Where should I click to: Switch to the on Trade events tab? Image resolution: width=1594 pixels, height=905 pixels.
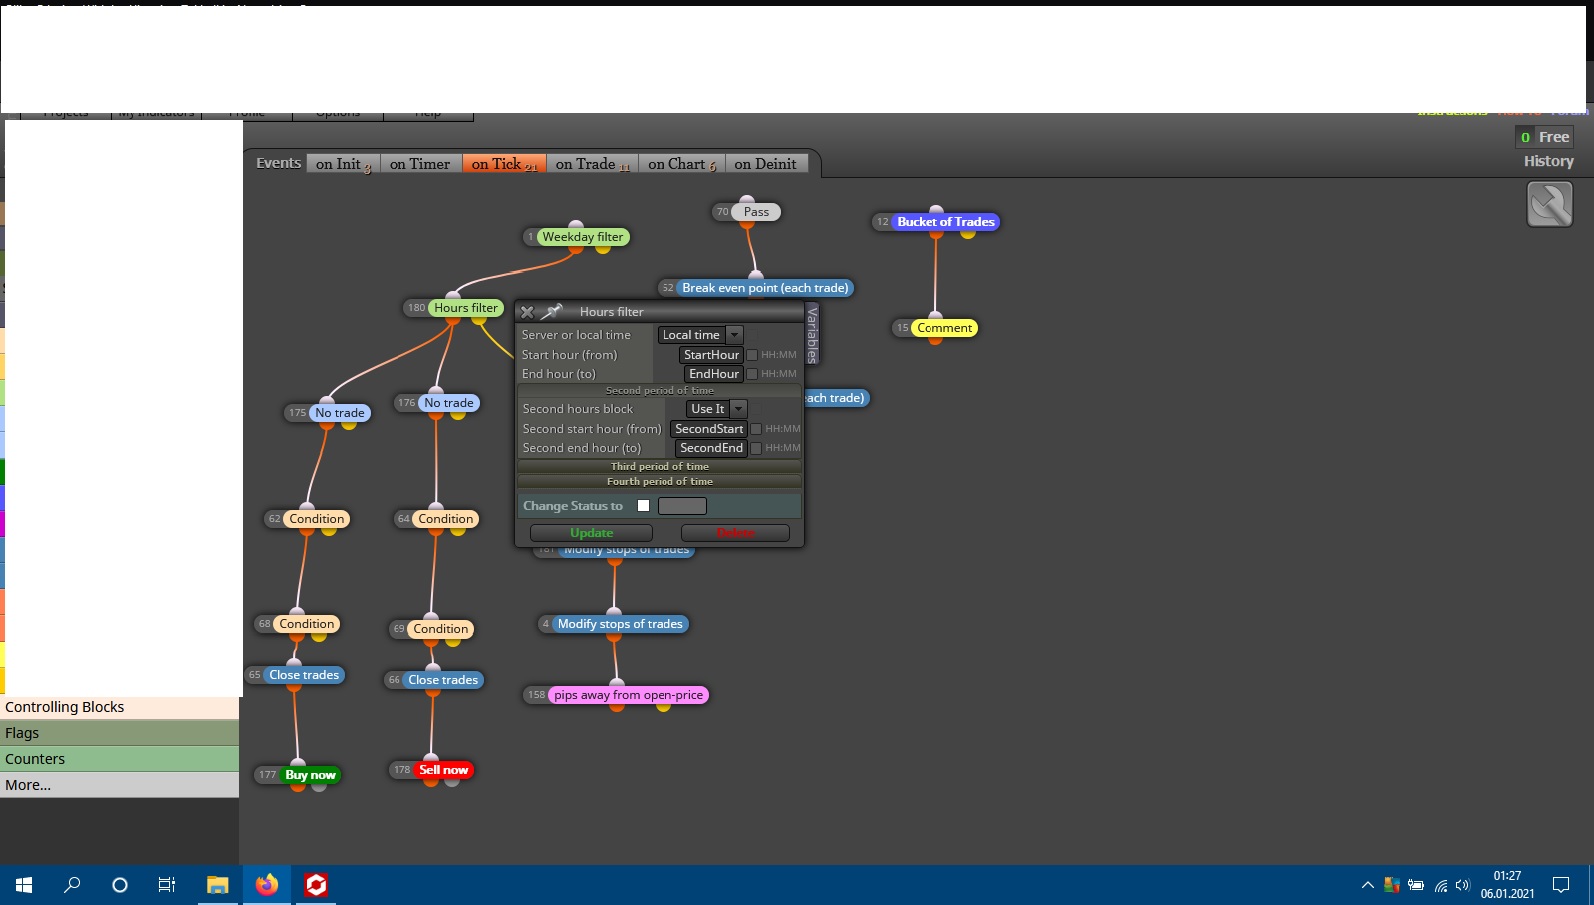pos(592,164)
